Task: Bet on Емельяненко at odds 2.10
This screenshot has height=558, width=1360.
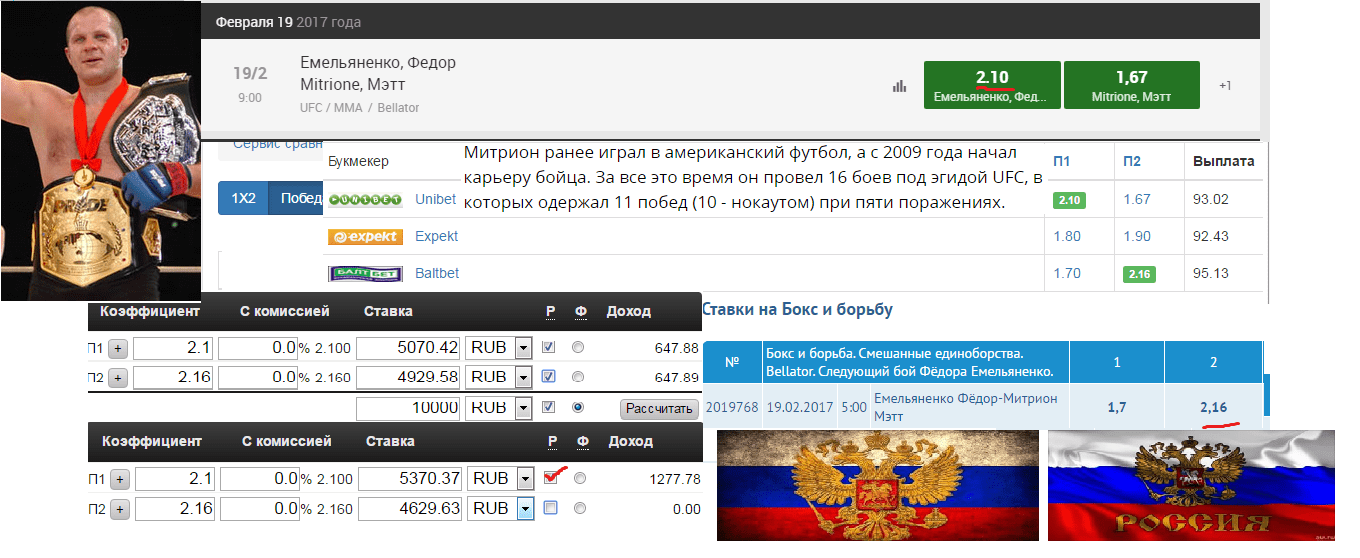Action: point(991,85)
